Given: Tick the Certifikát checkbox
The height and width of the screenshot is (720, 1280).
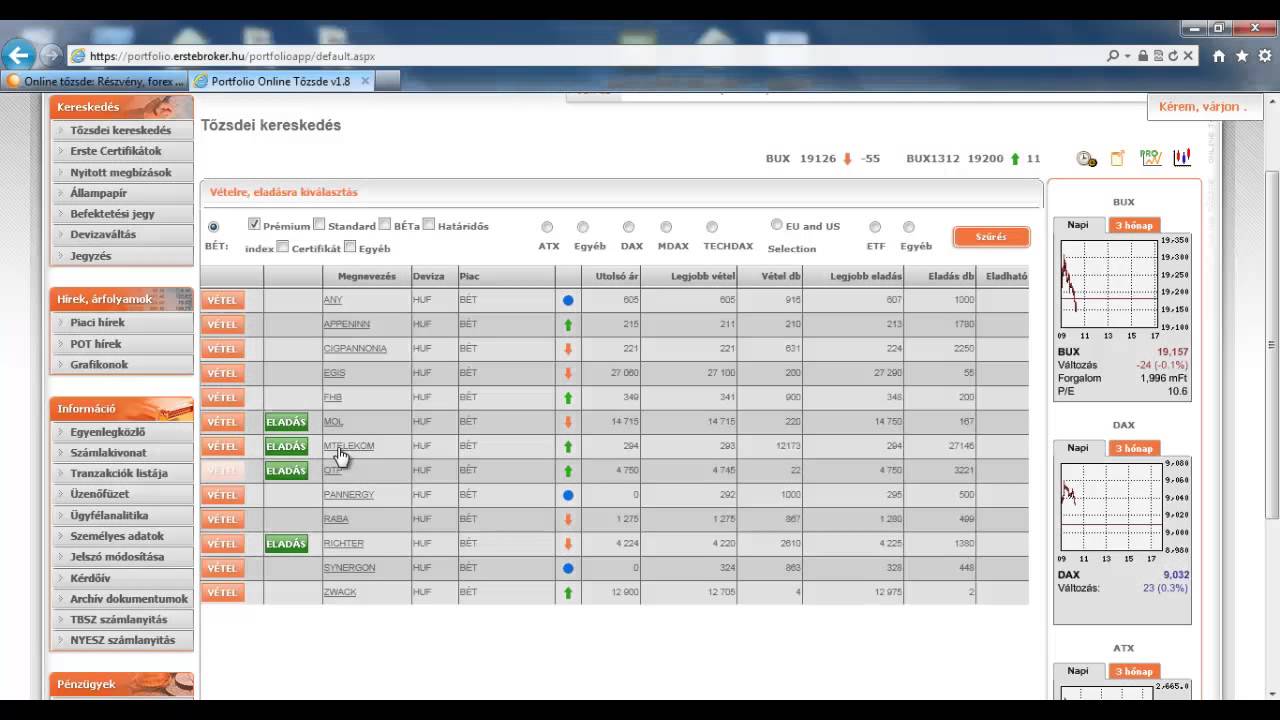Looking at the screenshot, I should coord(283,247).
